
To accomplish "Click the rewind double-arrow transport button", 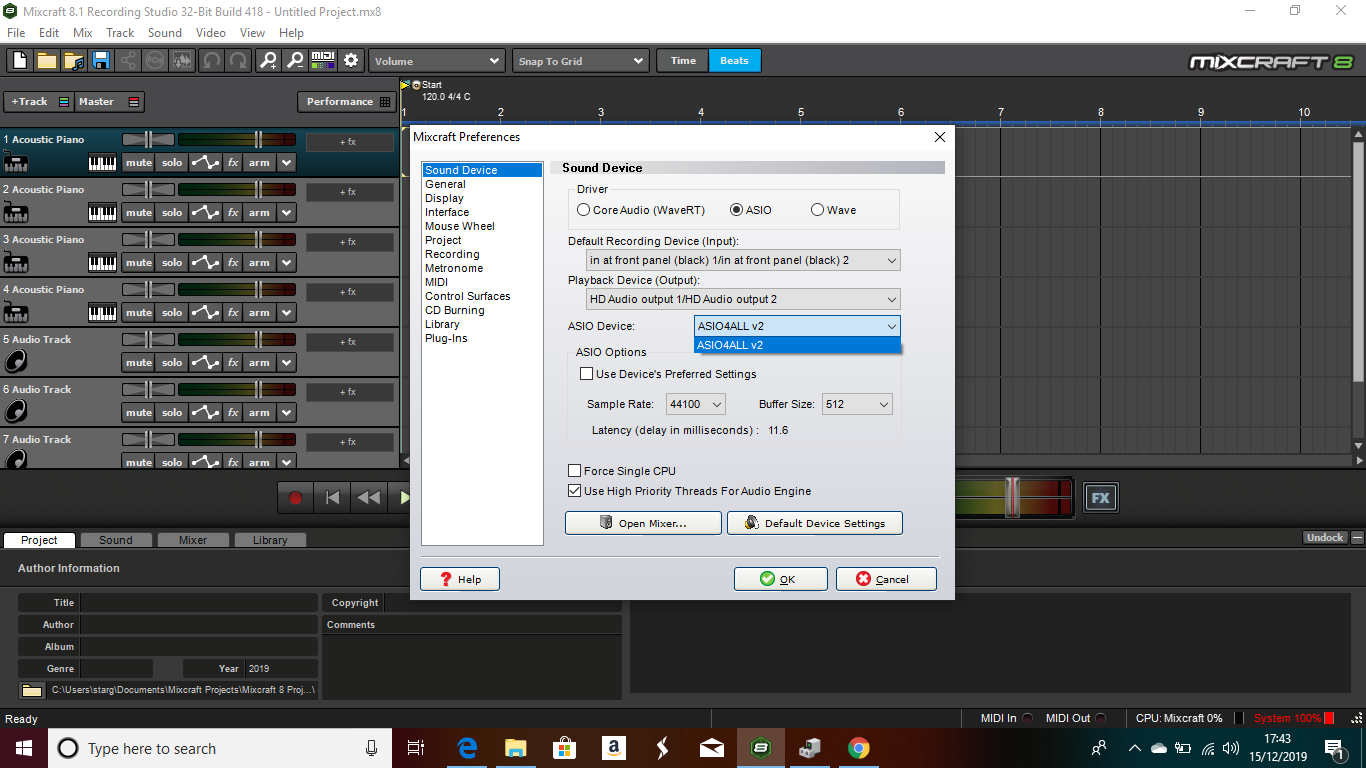I will [368, 497].
